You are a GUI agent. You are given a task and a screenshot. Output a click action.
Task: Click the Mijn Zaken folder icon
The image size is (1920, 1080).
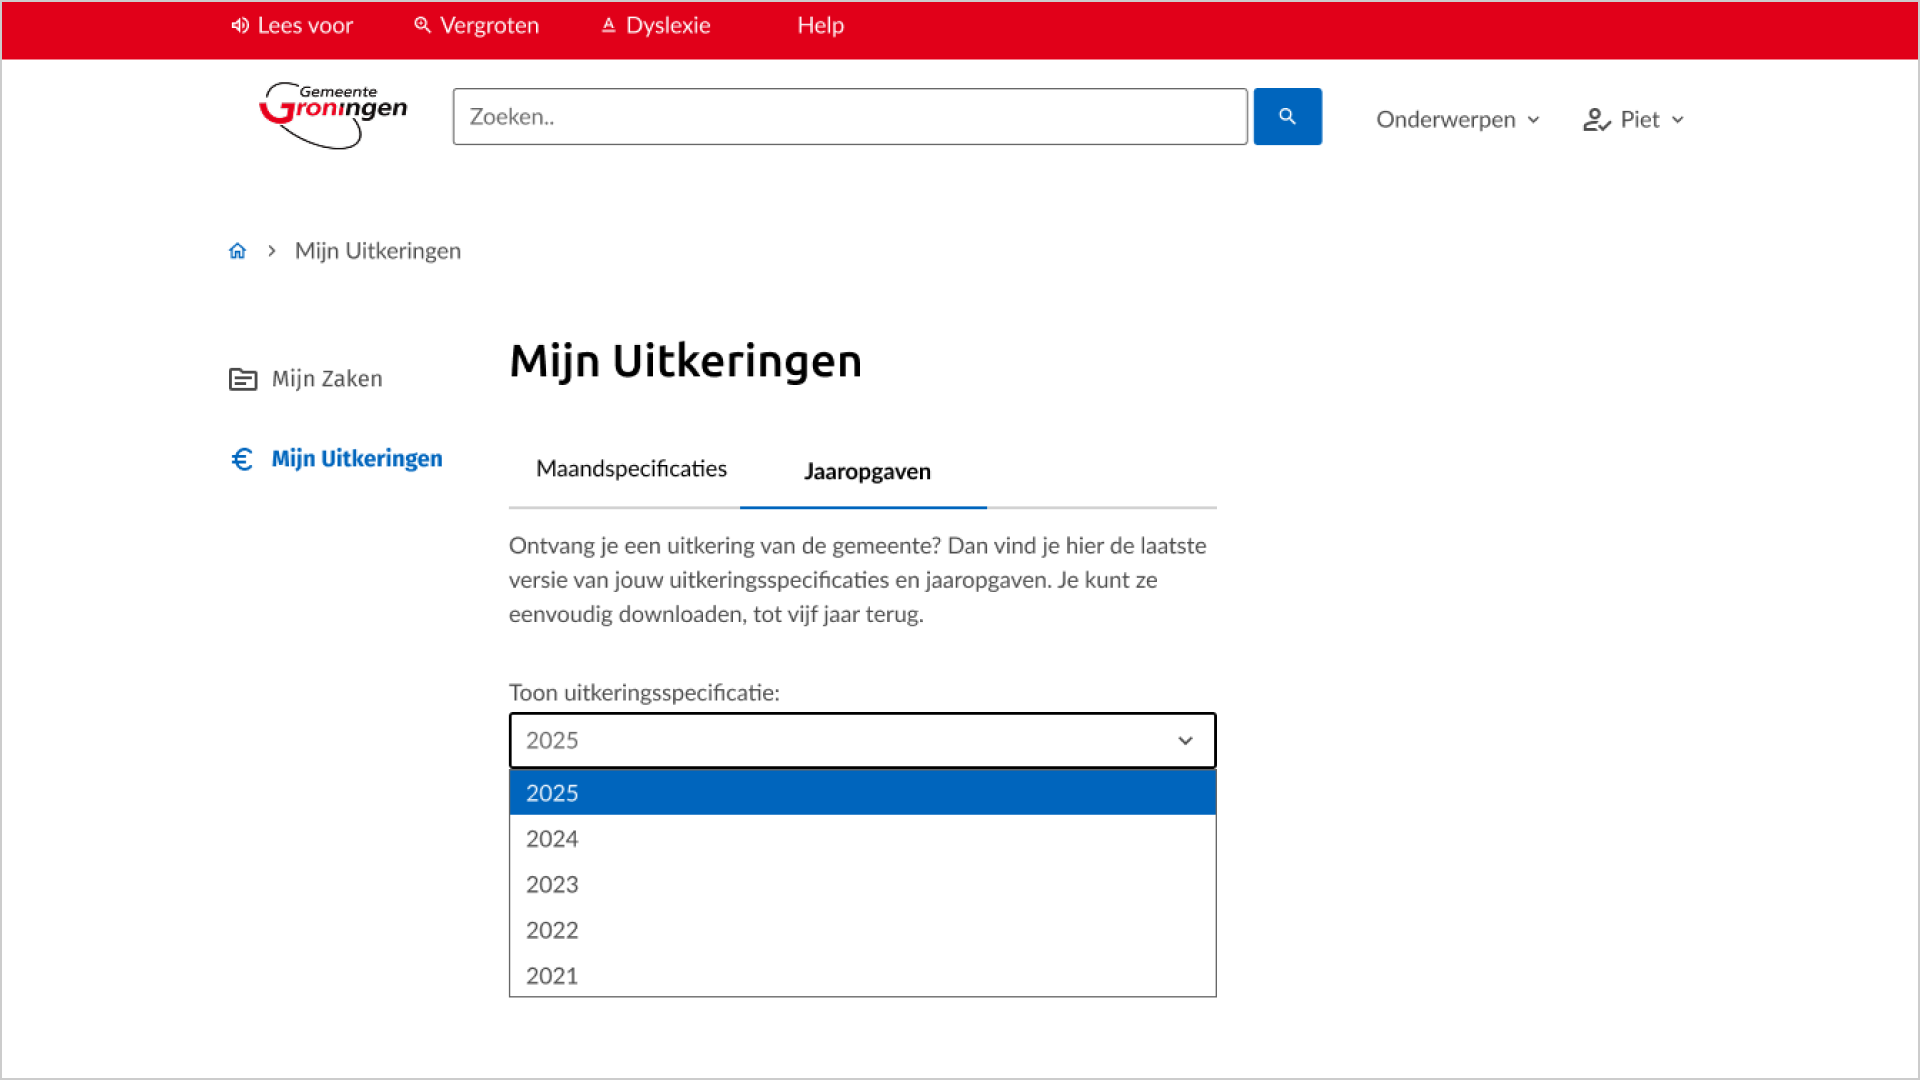coord(243,379)
